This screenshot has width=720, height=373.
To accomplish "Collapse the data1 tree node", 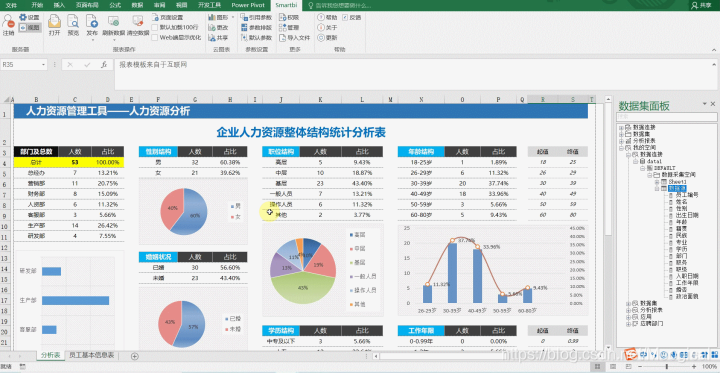I will point(635,162).
